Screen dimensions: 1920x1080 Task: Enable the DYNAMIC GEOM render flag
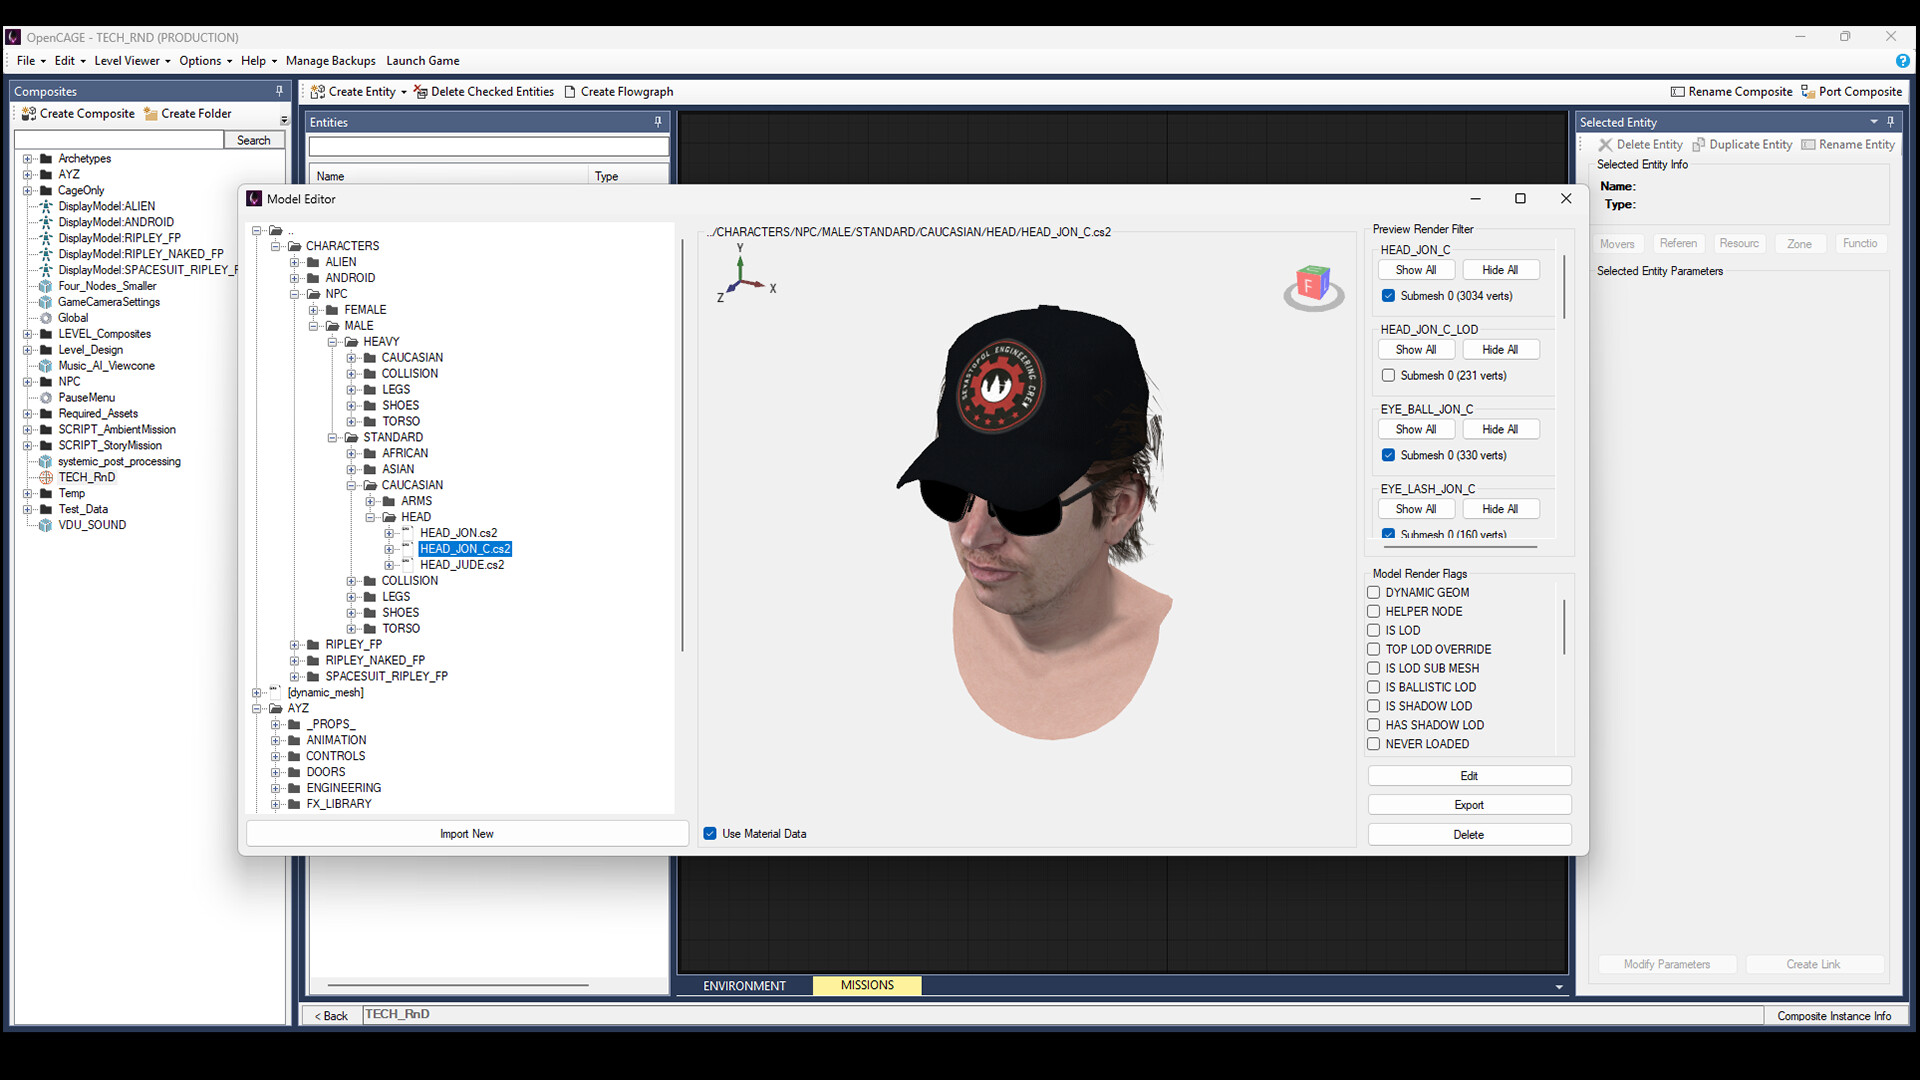[x=1374, y=593]
